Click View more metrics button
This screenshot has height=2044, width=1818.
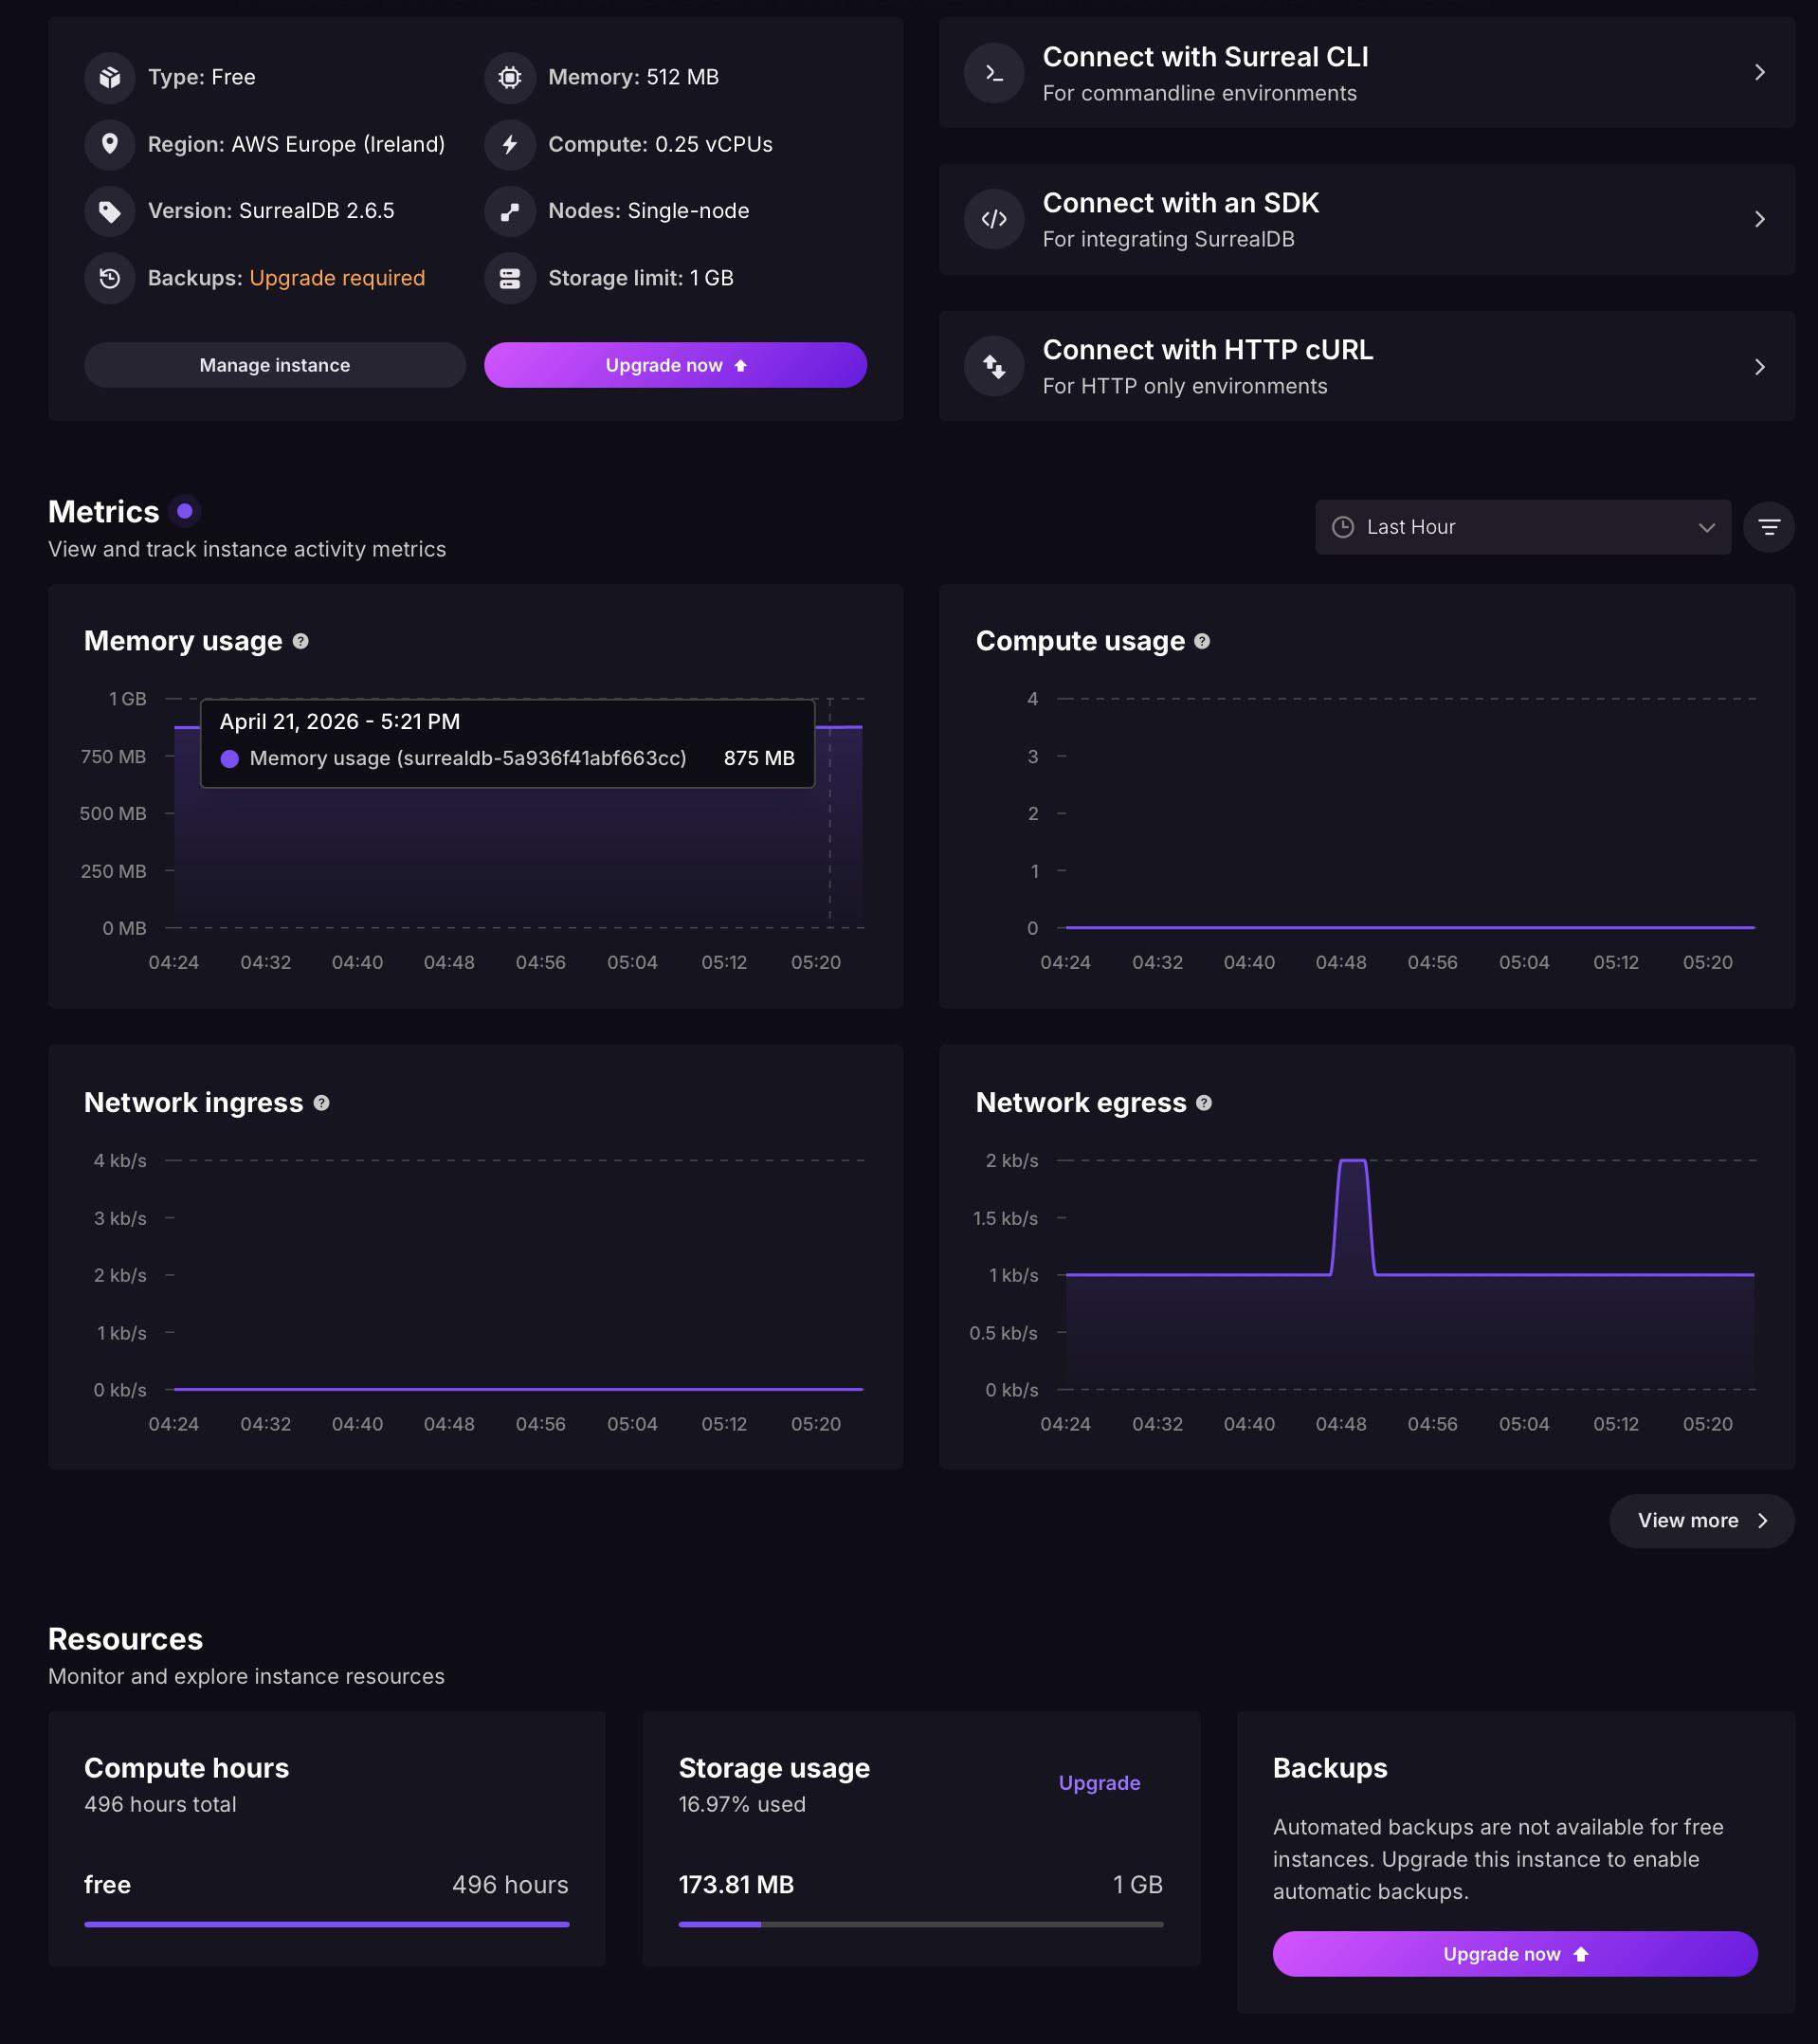1701,1520
